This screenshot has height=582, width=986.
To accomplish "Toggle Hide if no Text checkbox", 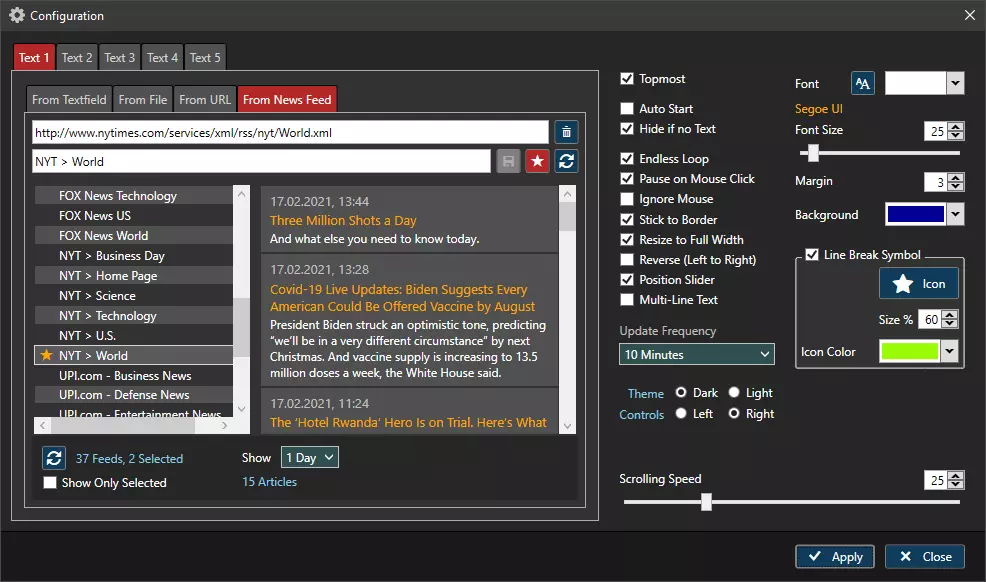I will 627,129.
